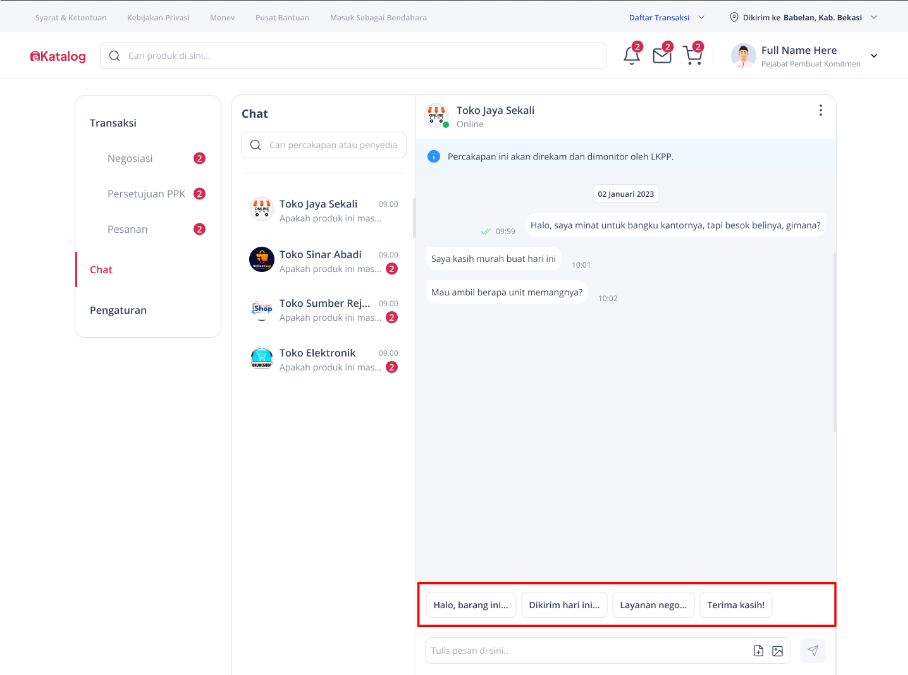The height and width of the screenshot is (675, 908).
Task: Click the eKatalog logo
Action: coord(58,56)
